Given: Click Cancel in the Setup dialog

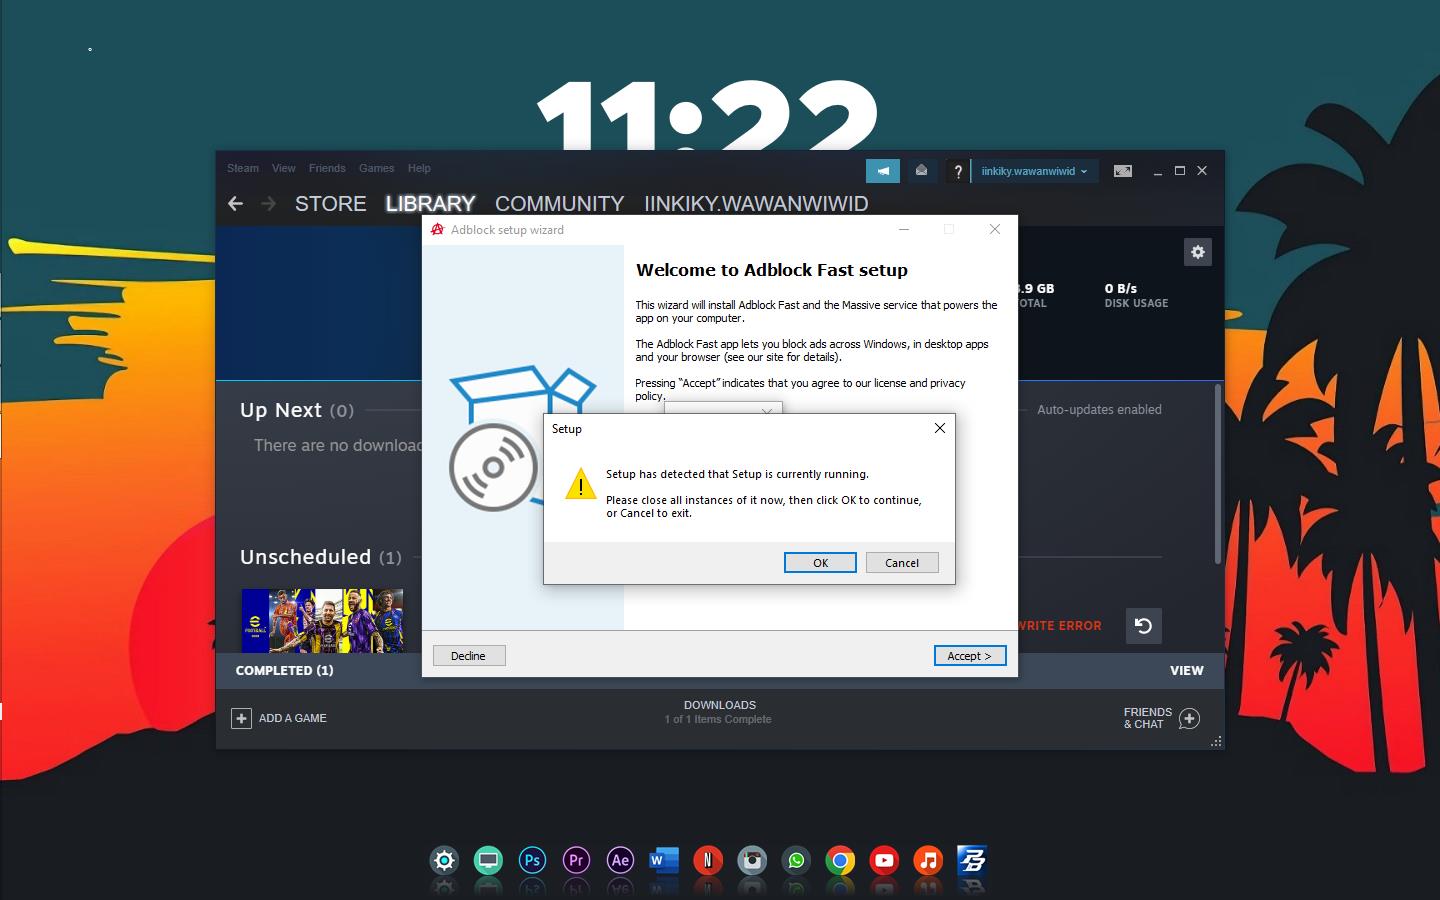Looking at the screenshot, I should [x=901, y=563].
